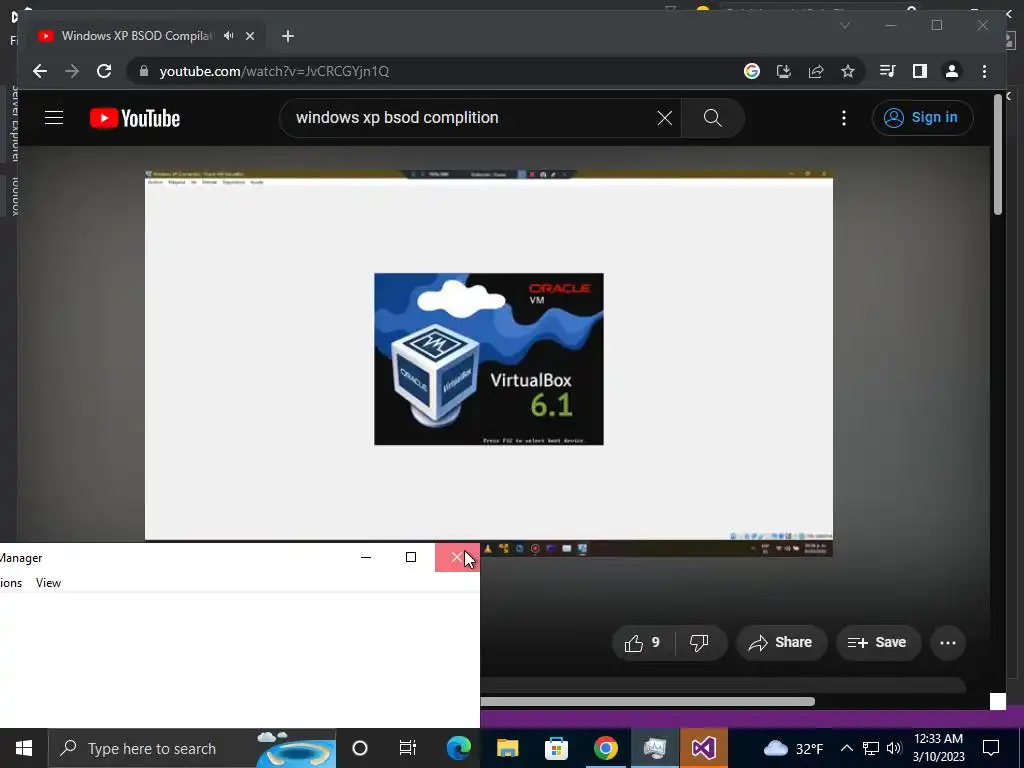Screen dimensions: 1024x768
Task: Open Task View on the taskbar
Action: (408, 748)
